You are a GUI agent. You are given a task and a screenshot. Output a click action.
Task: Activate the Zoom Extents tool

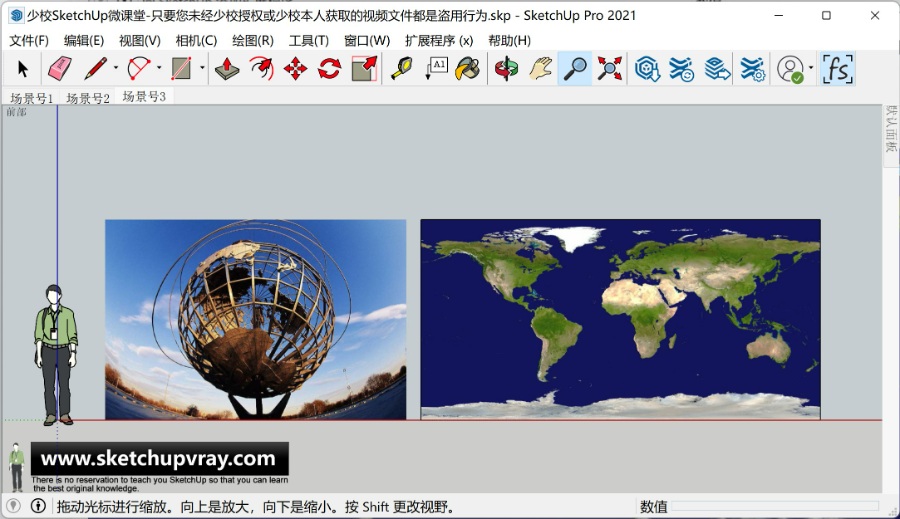(x=610, y=69)
